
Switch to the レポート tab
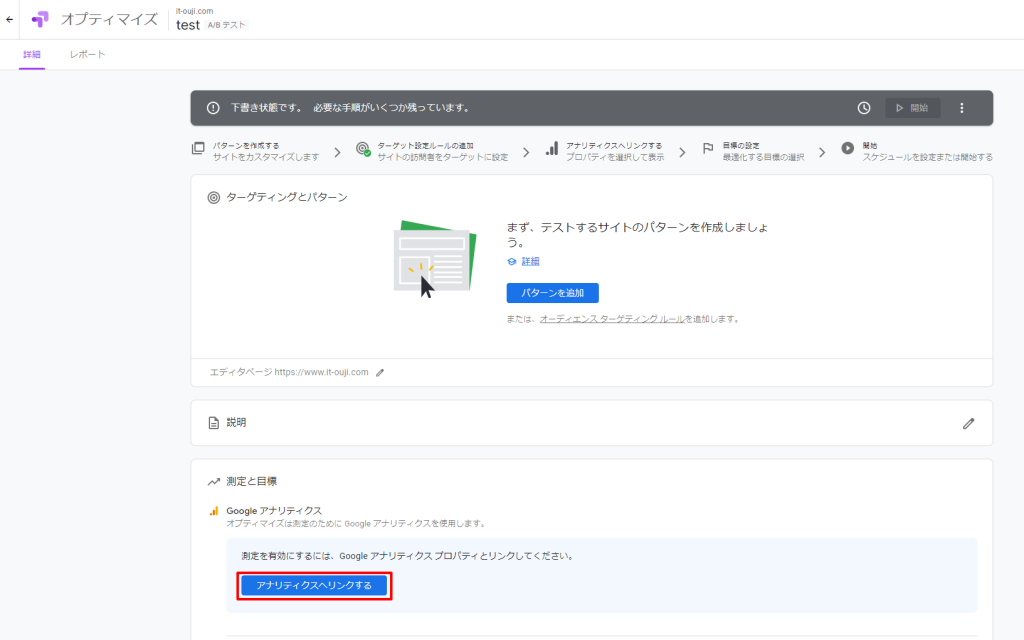click(88, 54)
